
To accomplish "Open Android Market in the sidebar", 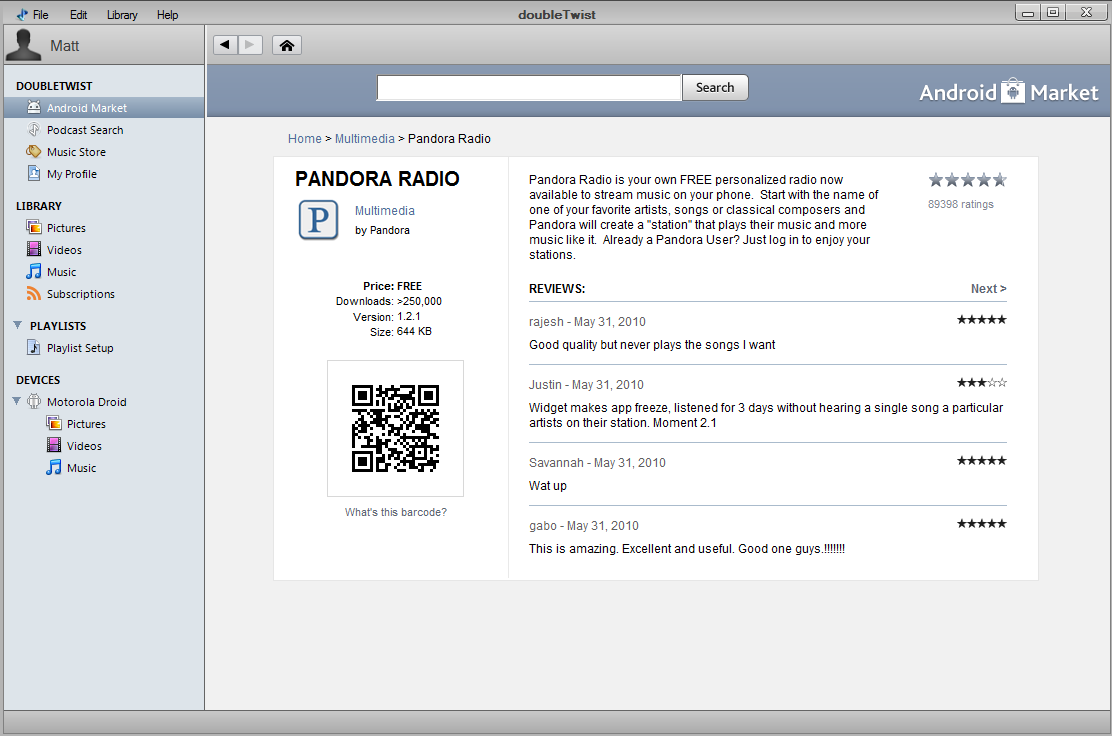I will [x=86, y=108].
